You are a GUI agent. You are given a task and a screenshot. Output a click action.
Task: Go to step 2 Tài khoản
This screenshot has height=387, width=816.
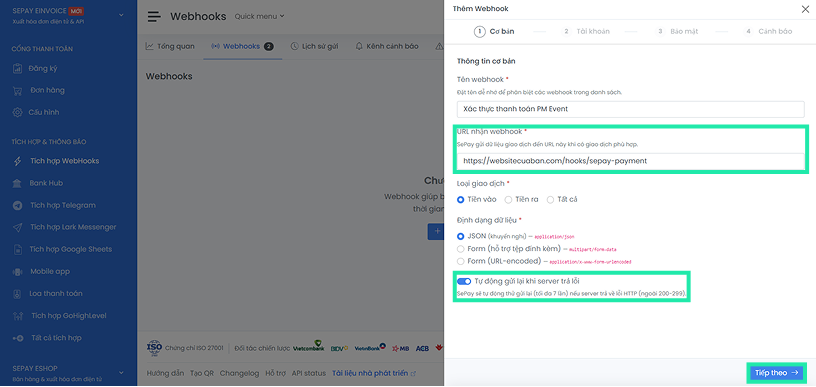click(x=585, y=31)
